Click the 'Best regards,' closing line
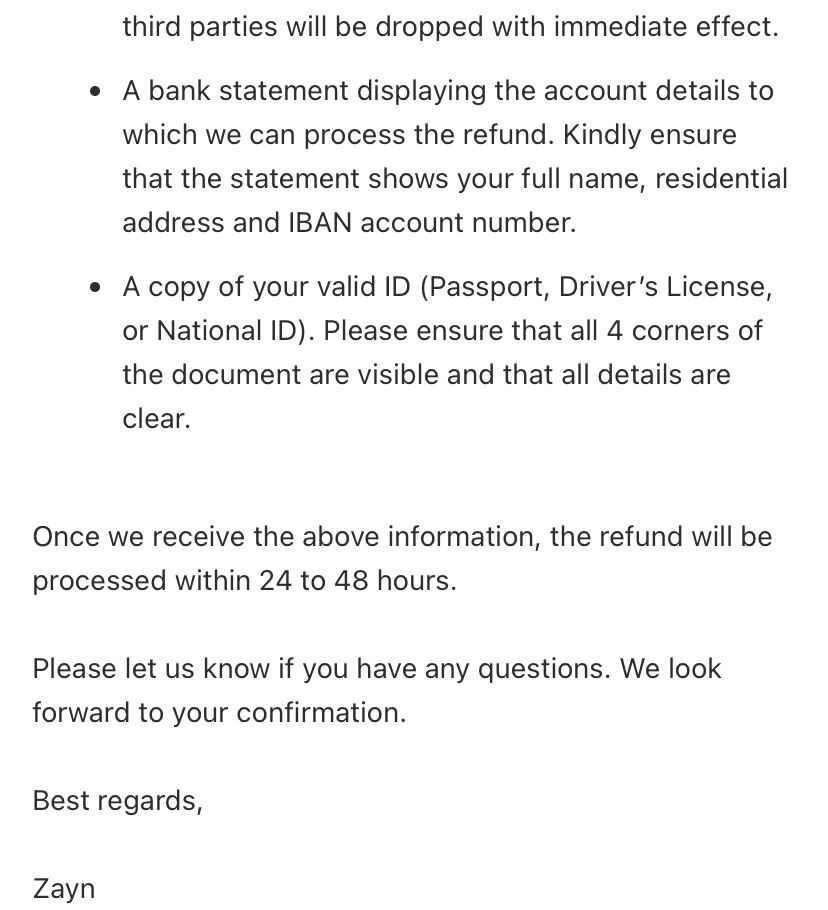Viewport: 828px width, 910px height. coord(117,800)
